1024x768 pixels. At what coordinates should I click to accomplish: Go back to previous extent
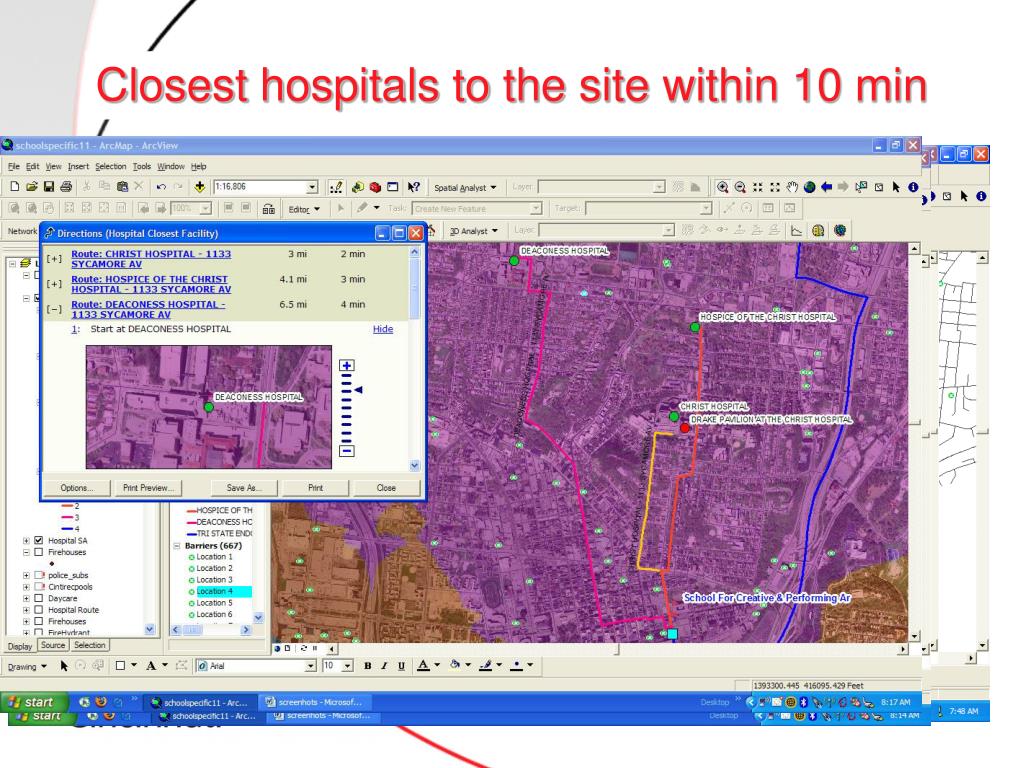click(827, 187)
